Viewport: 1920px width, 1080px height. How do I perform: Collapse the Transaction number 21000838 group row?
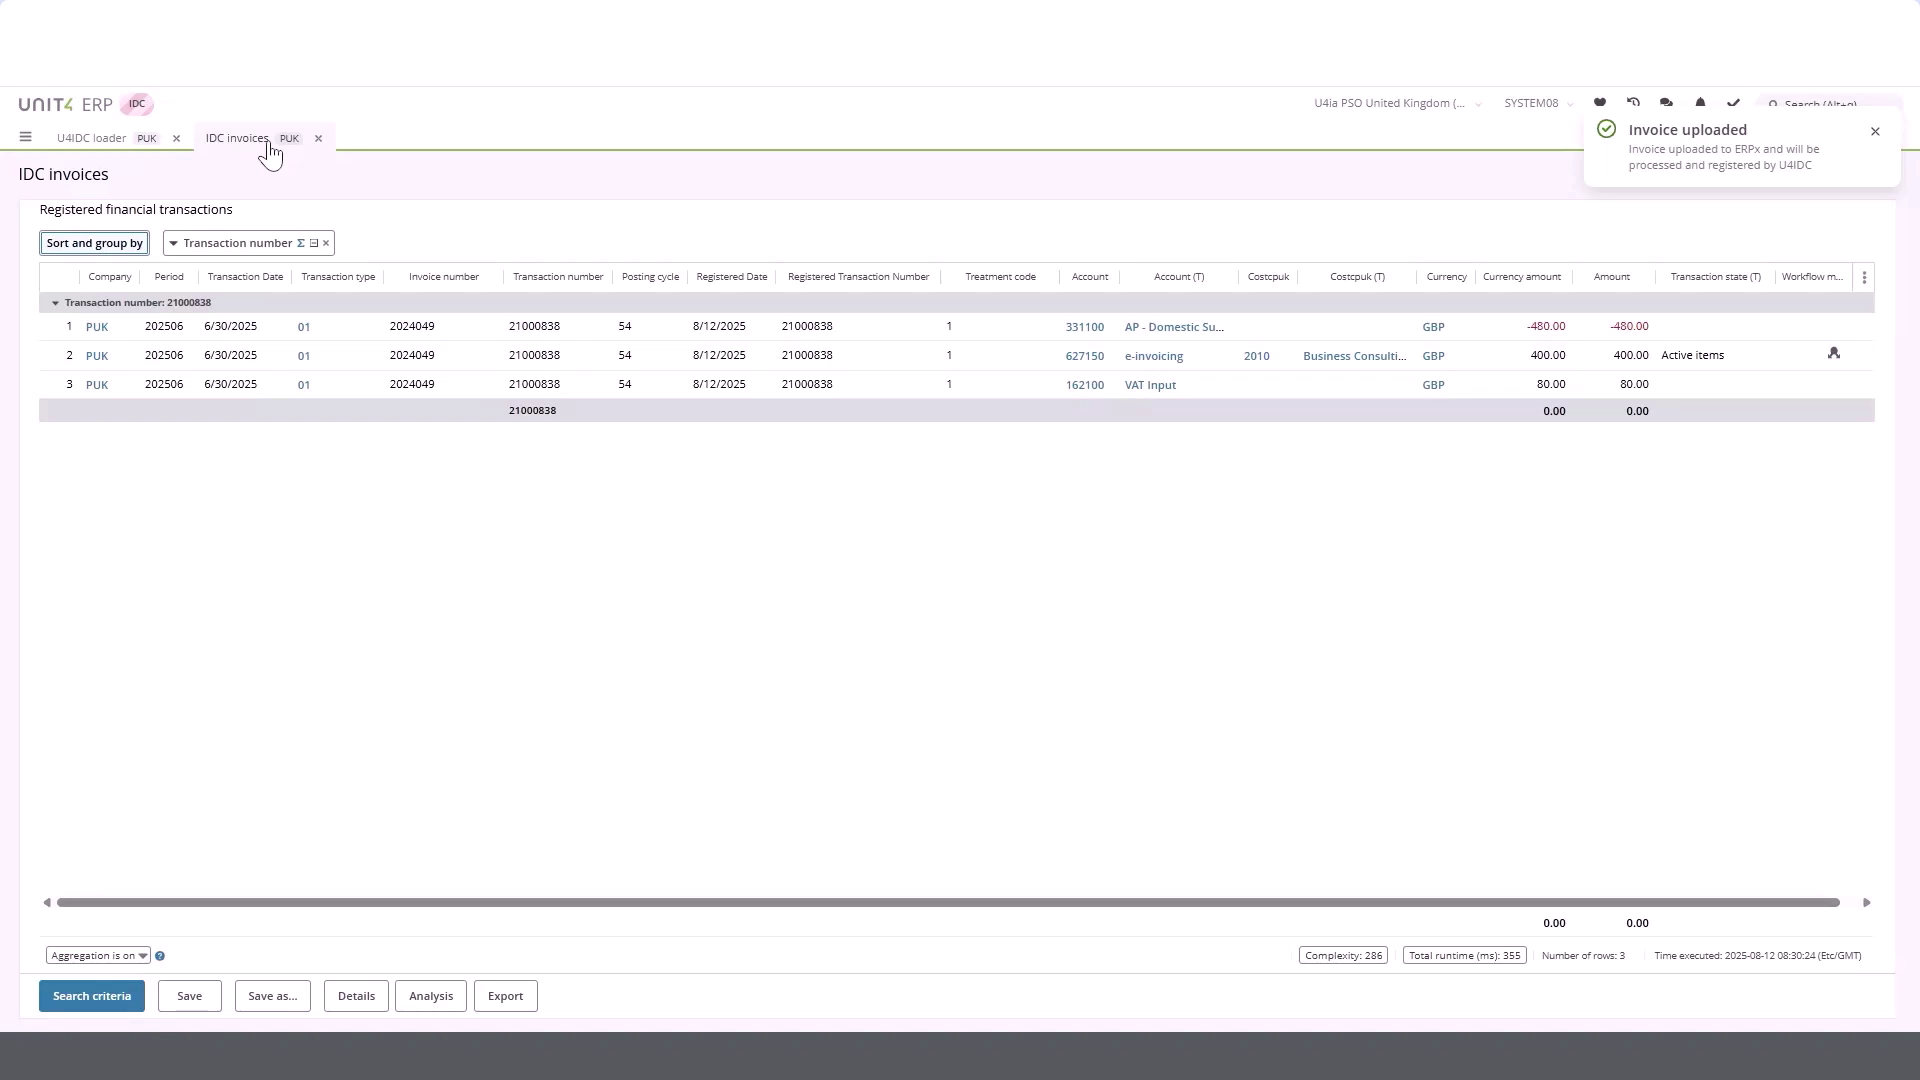[55, 302]
